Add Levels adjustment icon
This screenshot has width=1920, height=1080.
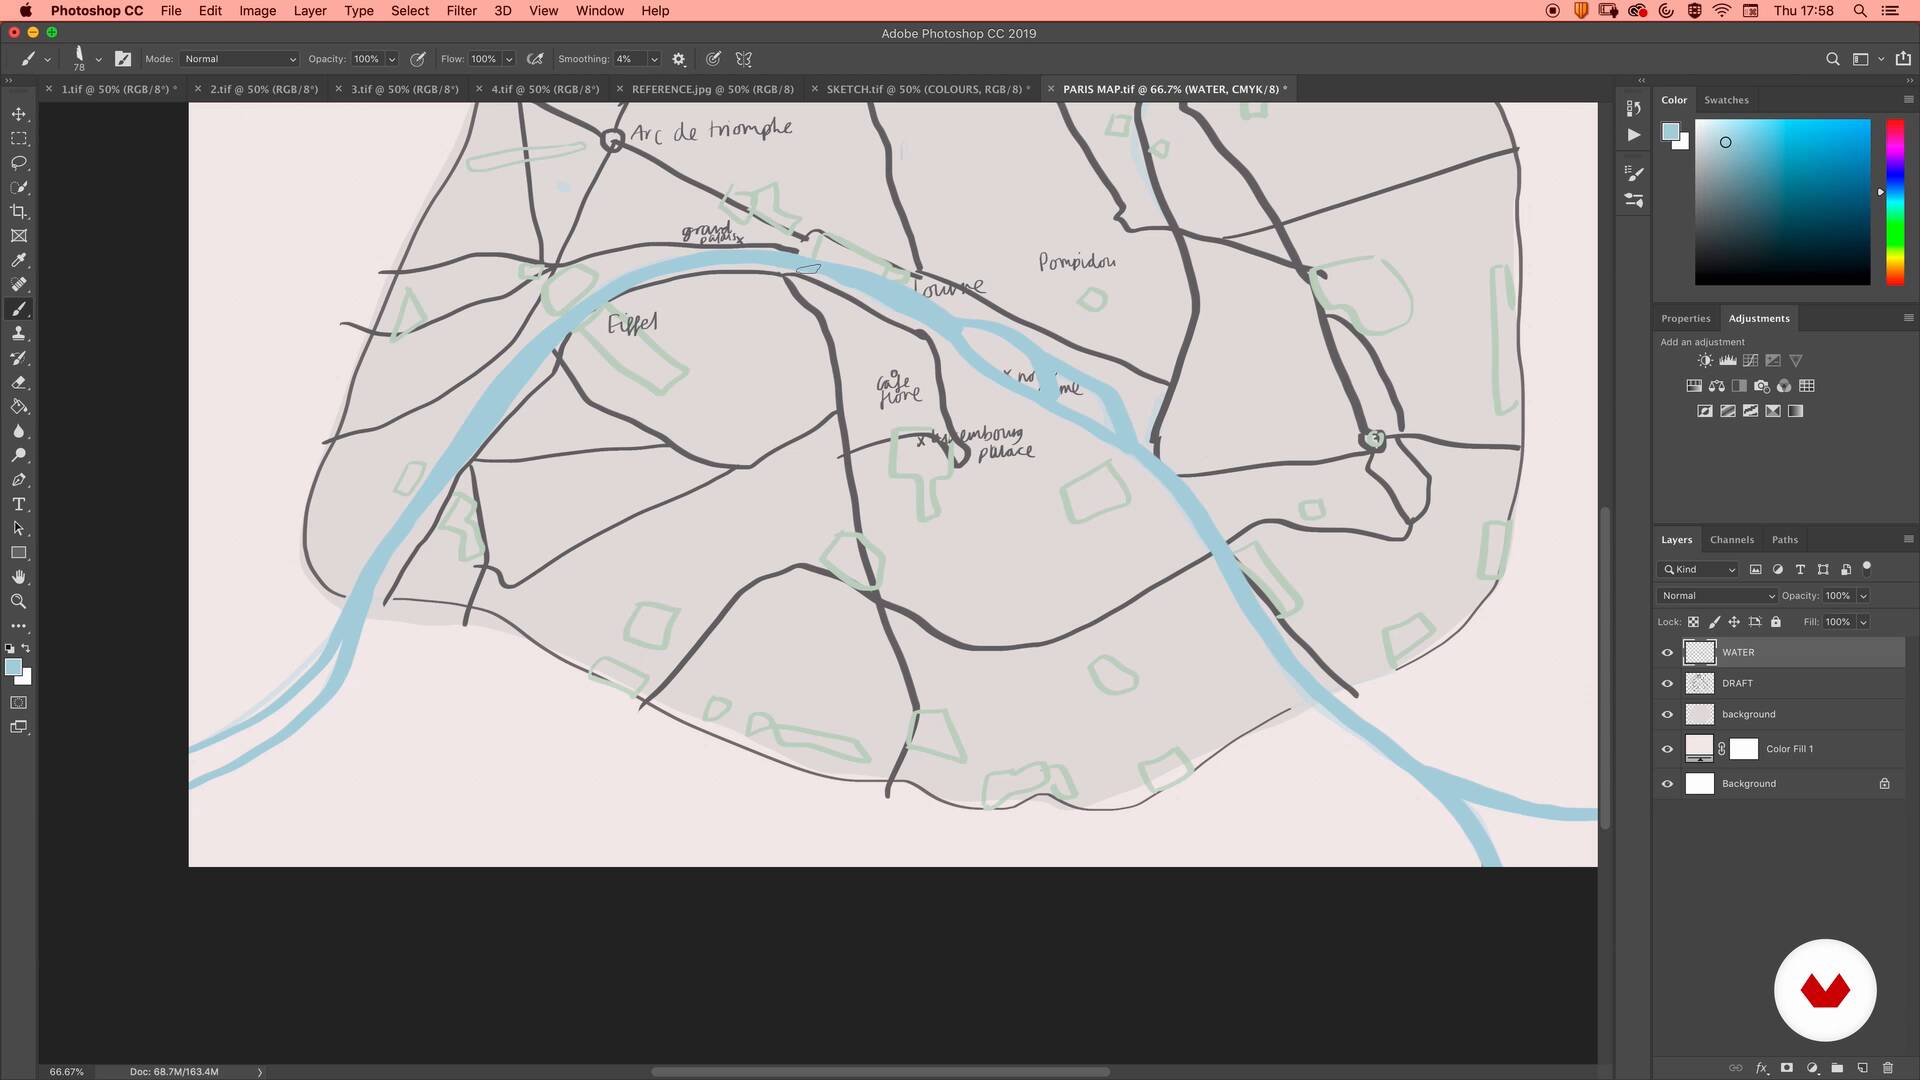click(x=1728, y=361)
